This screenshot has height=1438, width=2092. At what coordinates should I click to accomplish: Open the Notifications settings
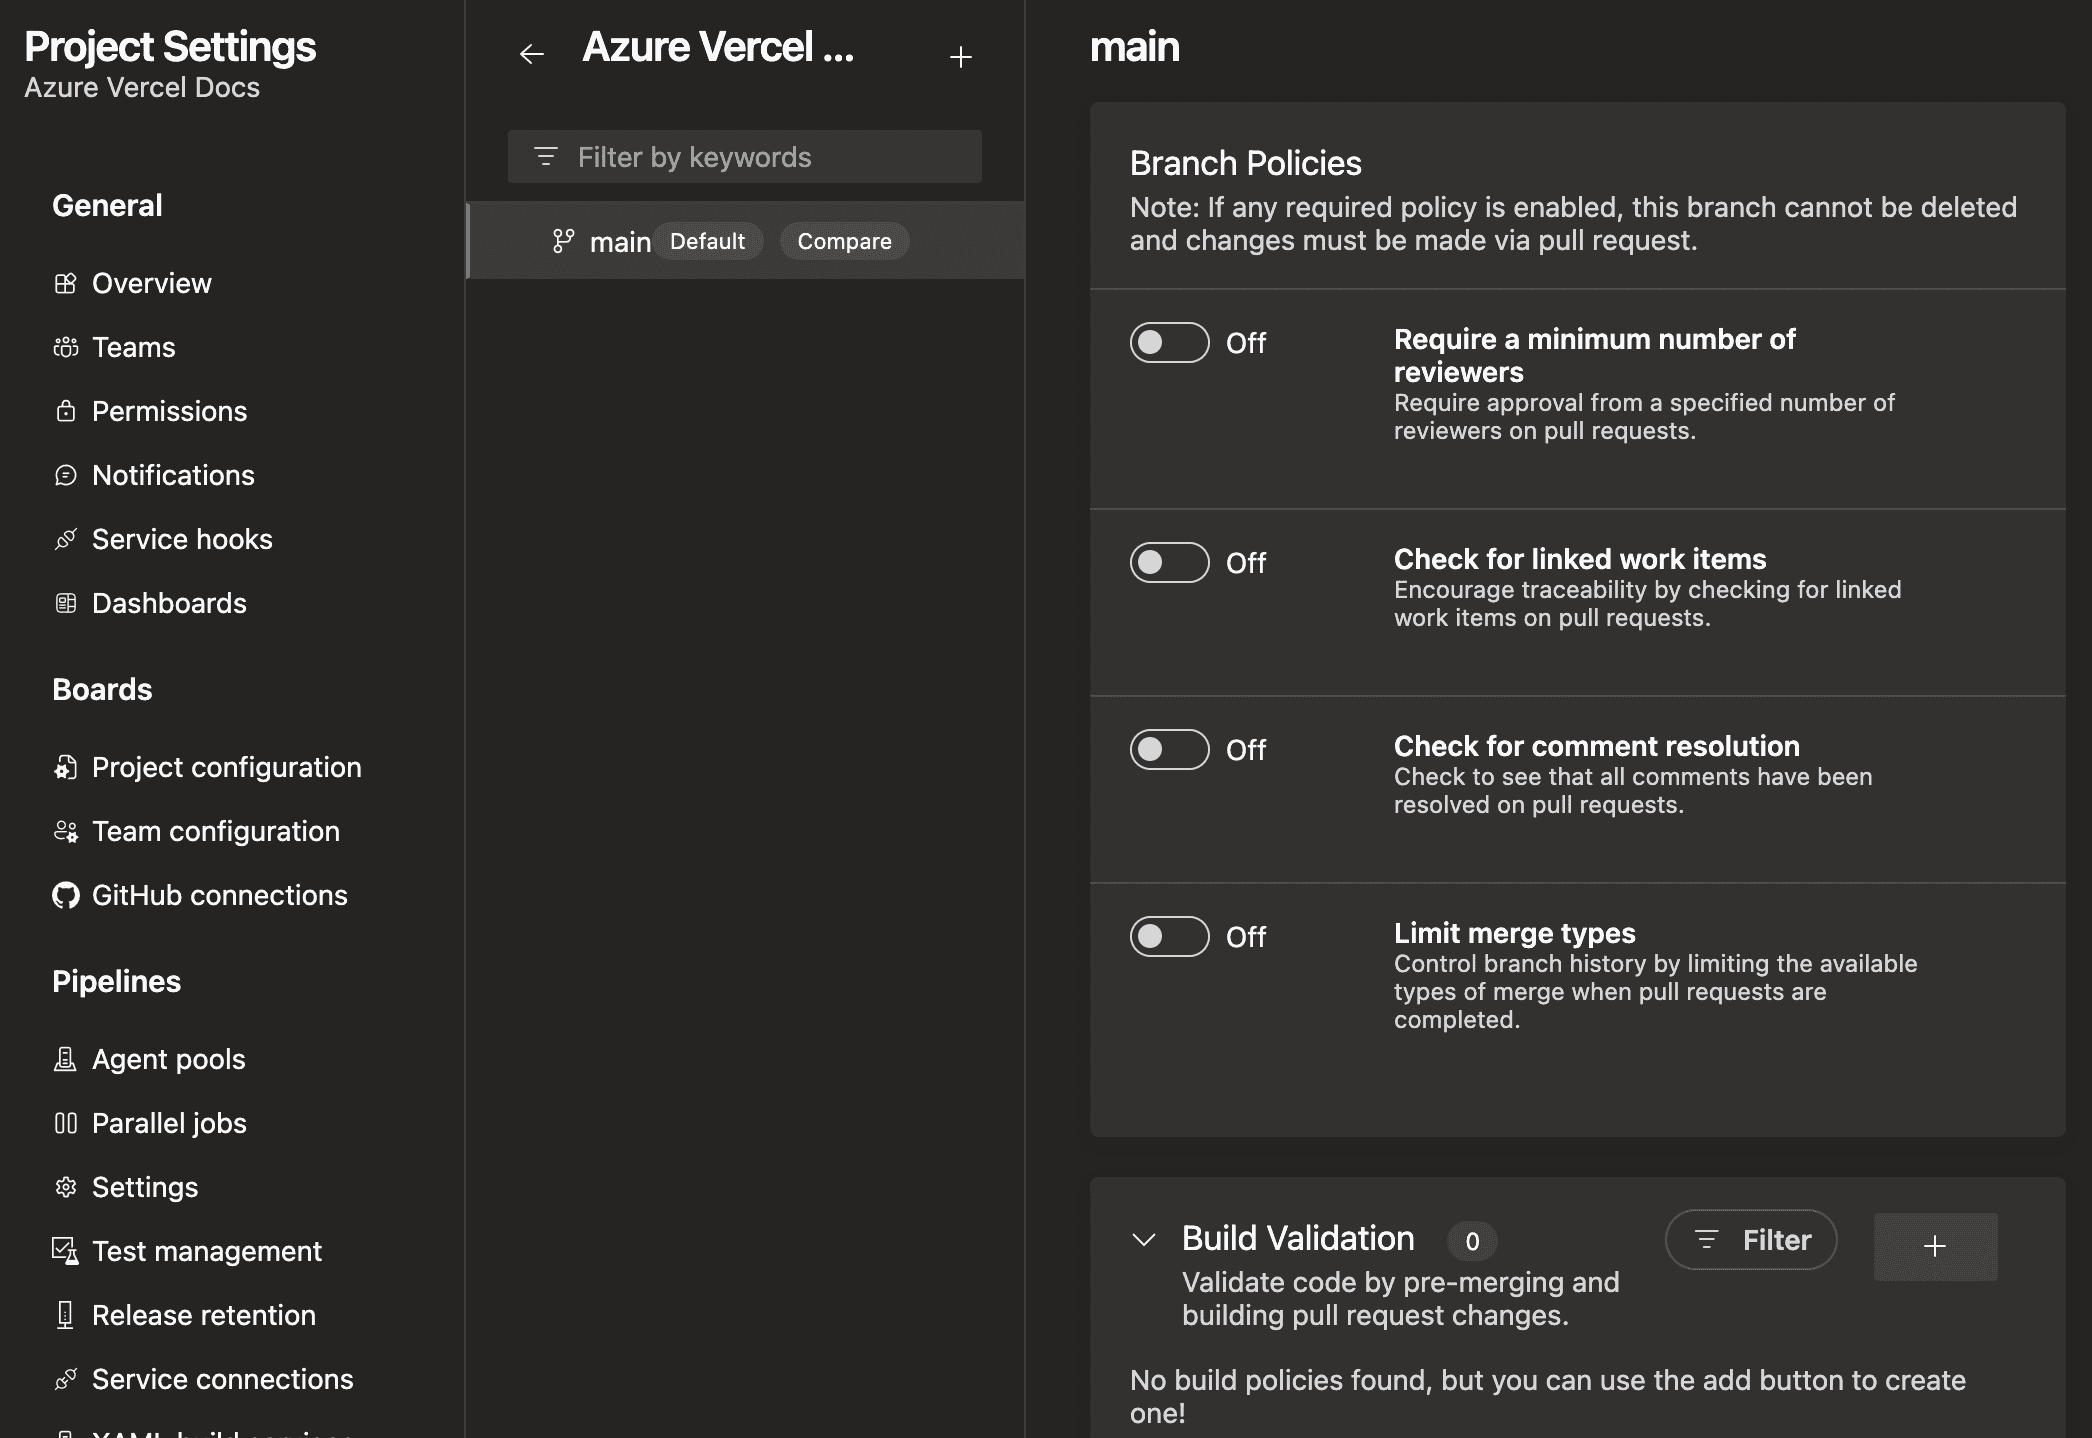pyautogui.click(x=174, y=475)
